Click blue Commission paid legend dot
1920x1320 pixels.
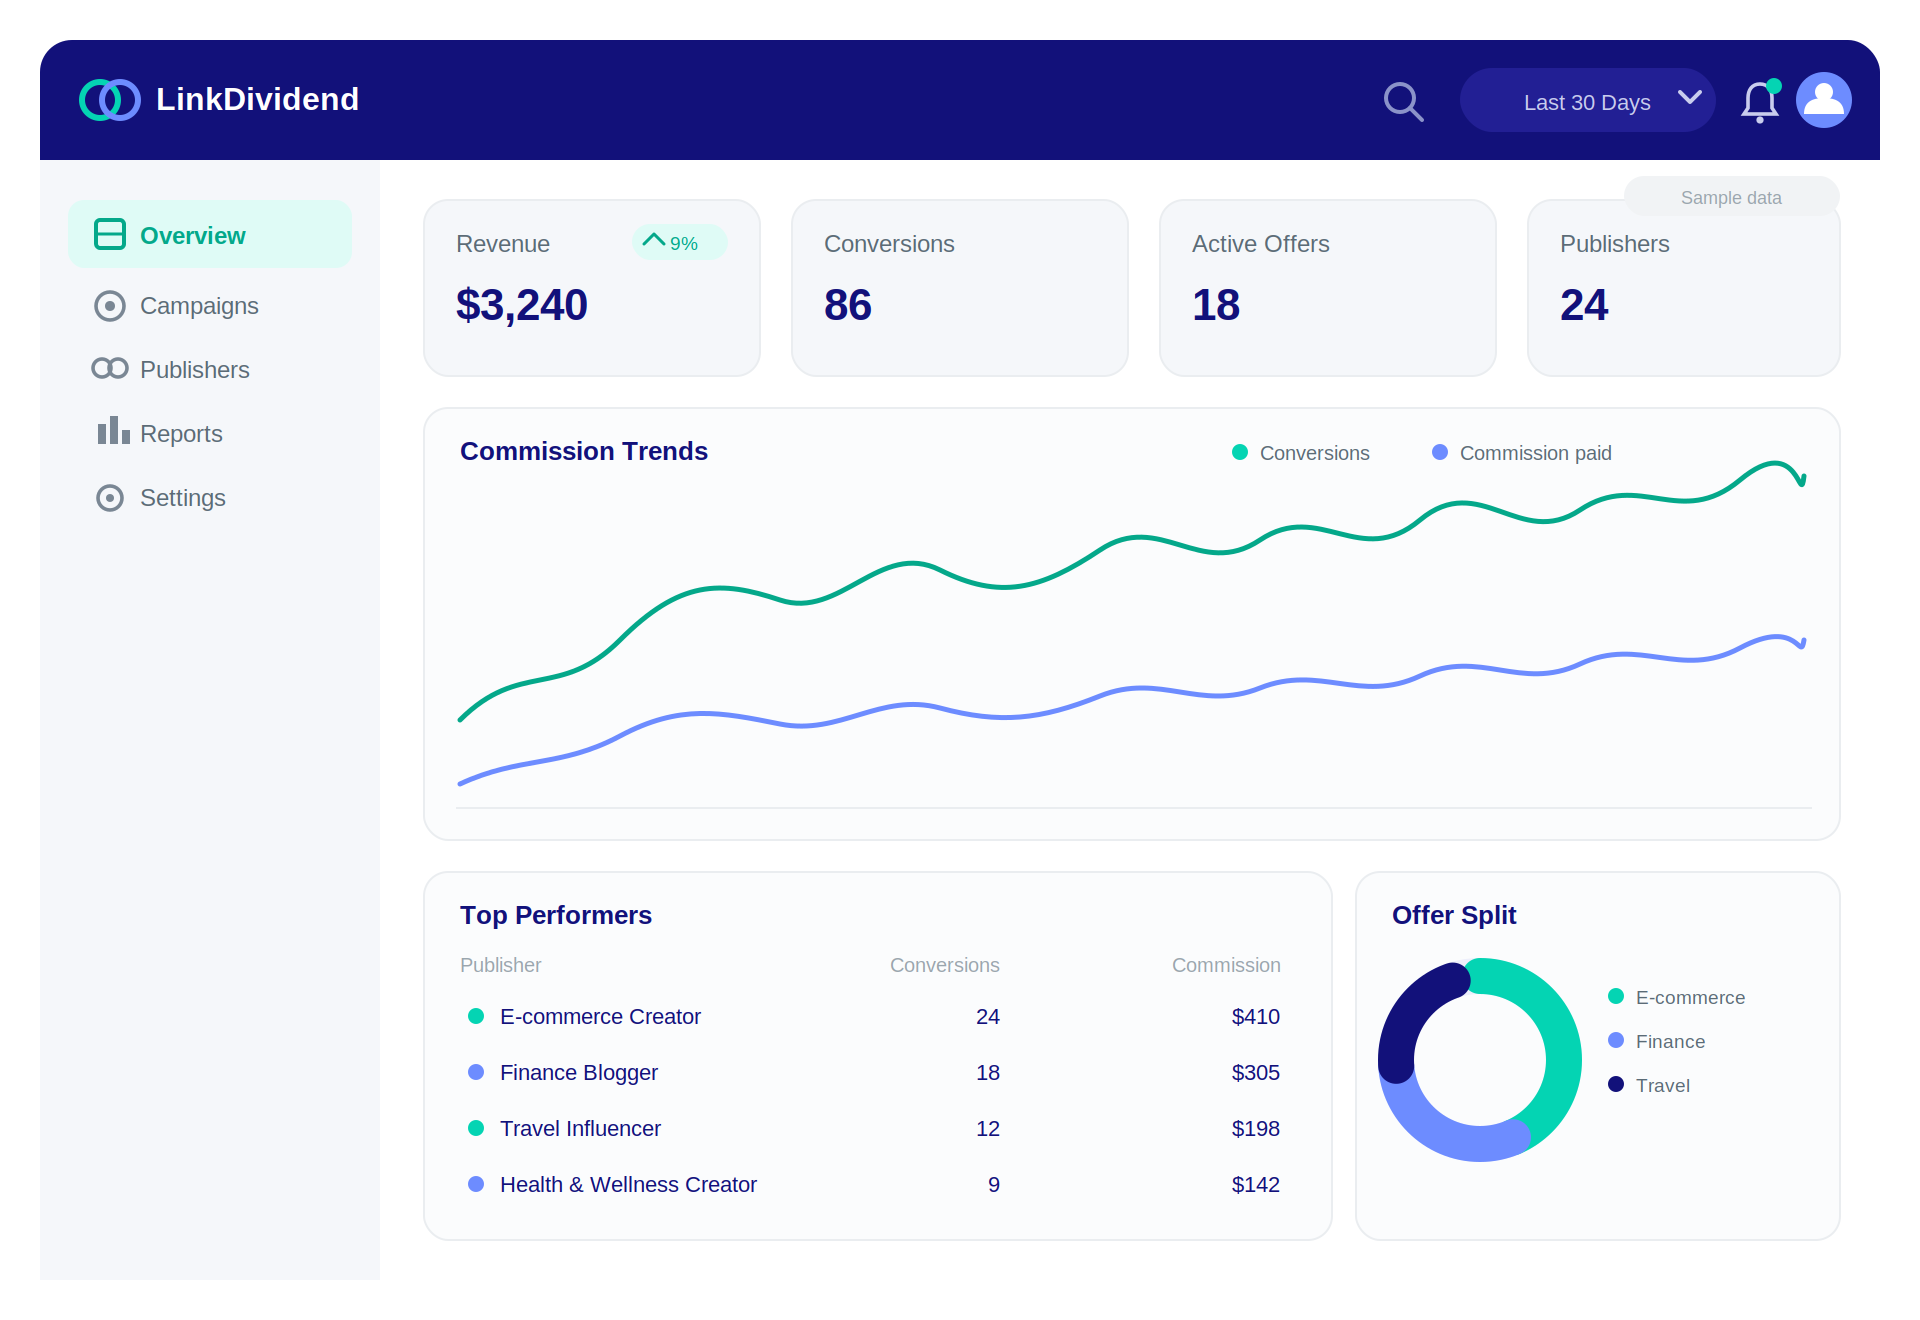1440,452
